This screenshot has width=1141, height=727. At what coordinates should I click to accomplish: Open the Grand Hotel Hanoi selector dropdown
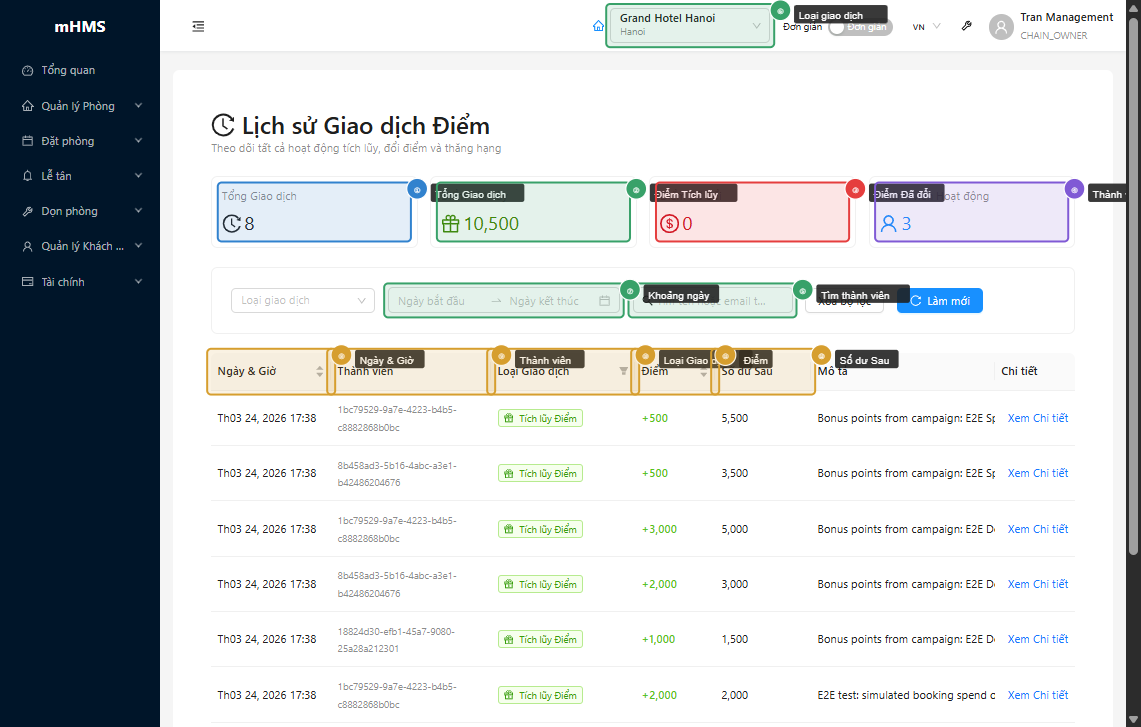(x=690, y=26)
